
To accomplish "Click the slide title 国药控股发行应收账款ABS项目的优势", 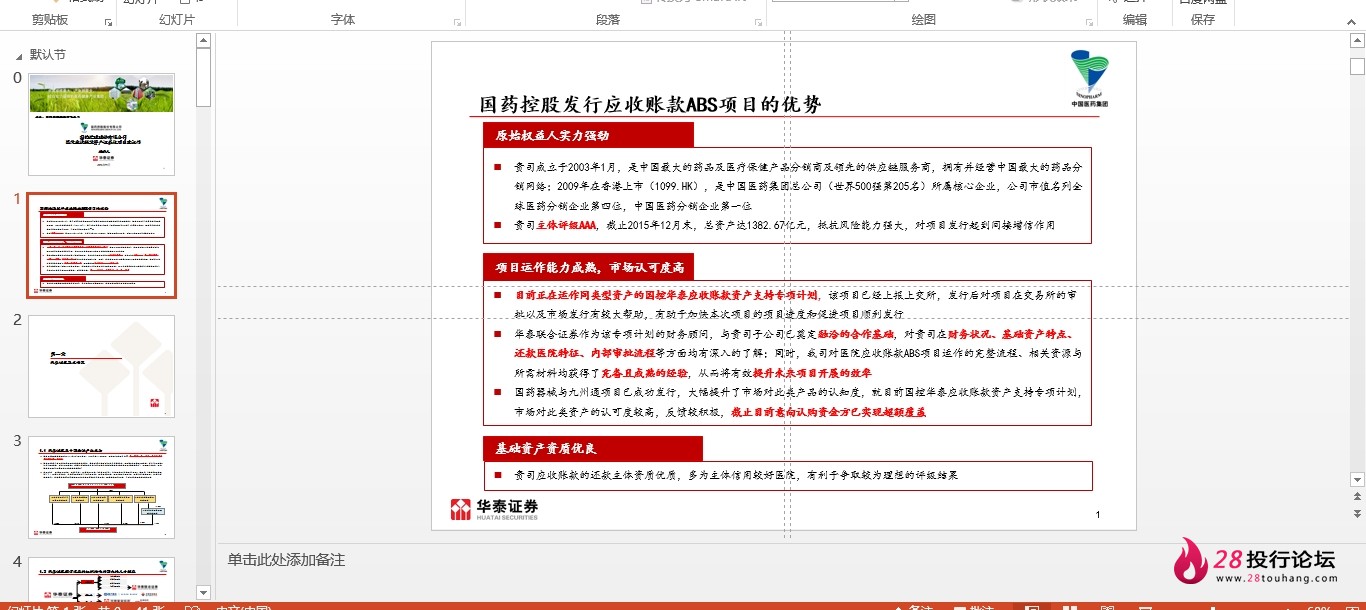I will coord(651,105).
